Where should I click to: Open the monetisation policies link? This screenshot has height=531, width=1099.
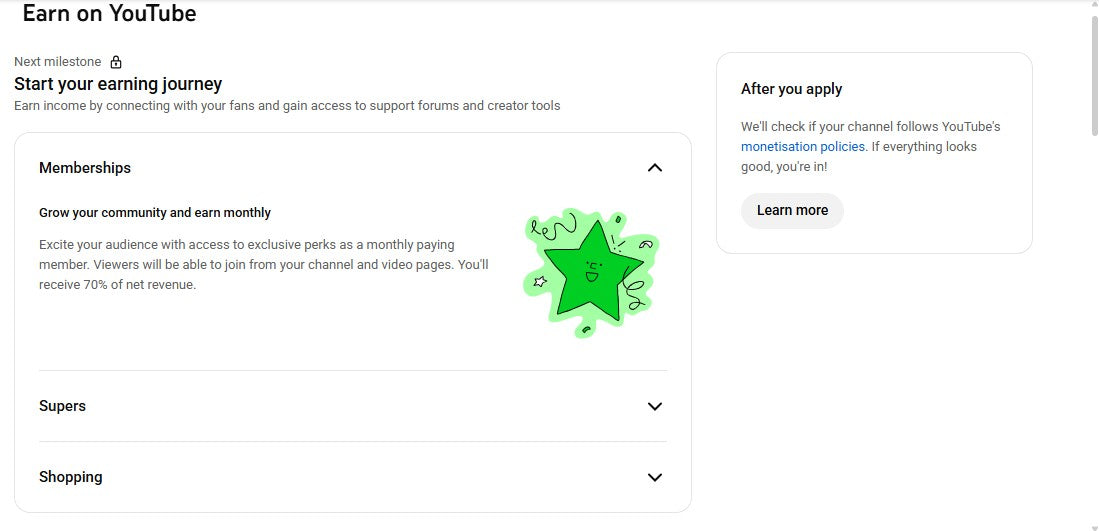click(802, 146)
